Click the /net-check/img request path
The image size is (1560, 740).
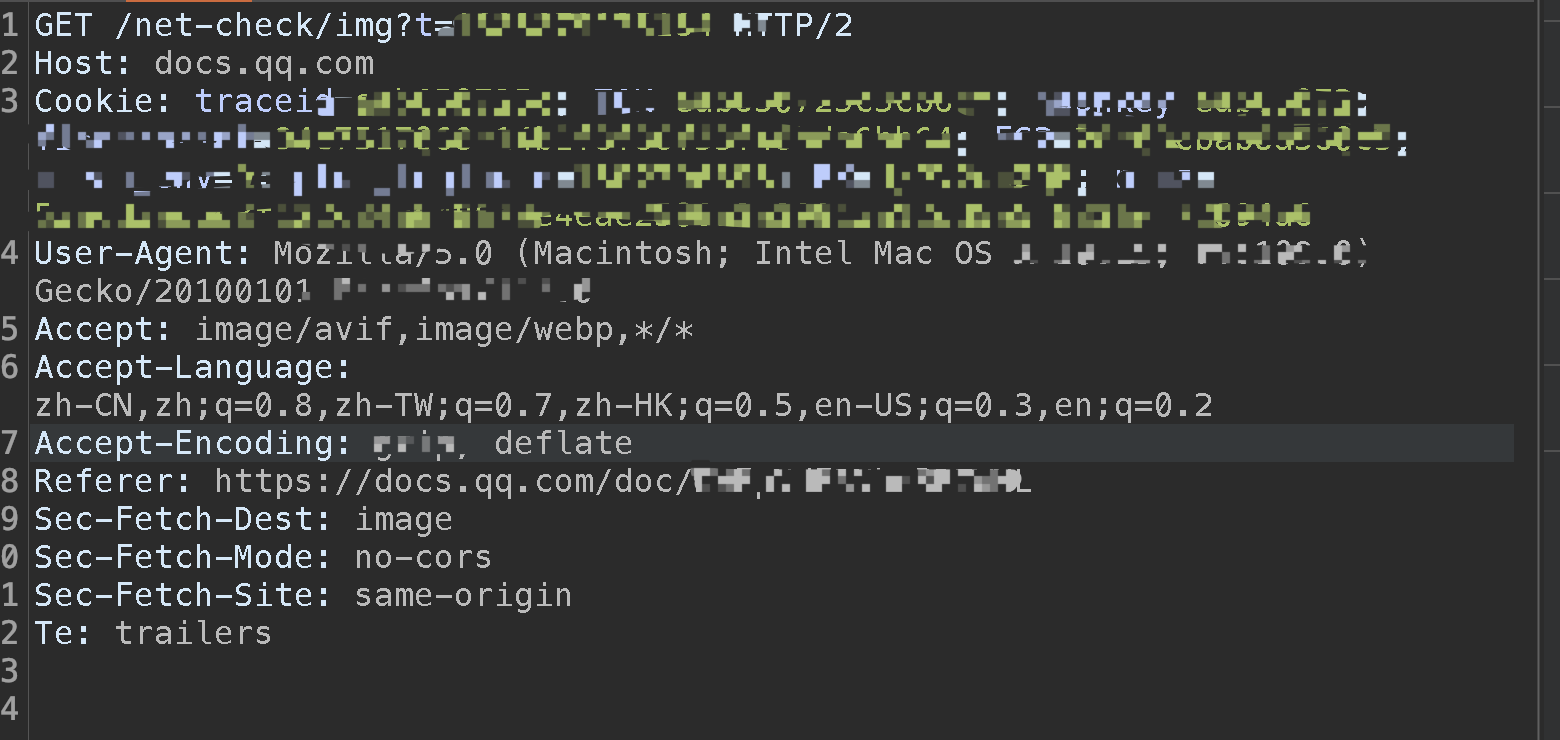pyautogui.click(x=255, y=26)
